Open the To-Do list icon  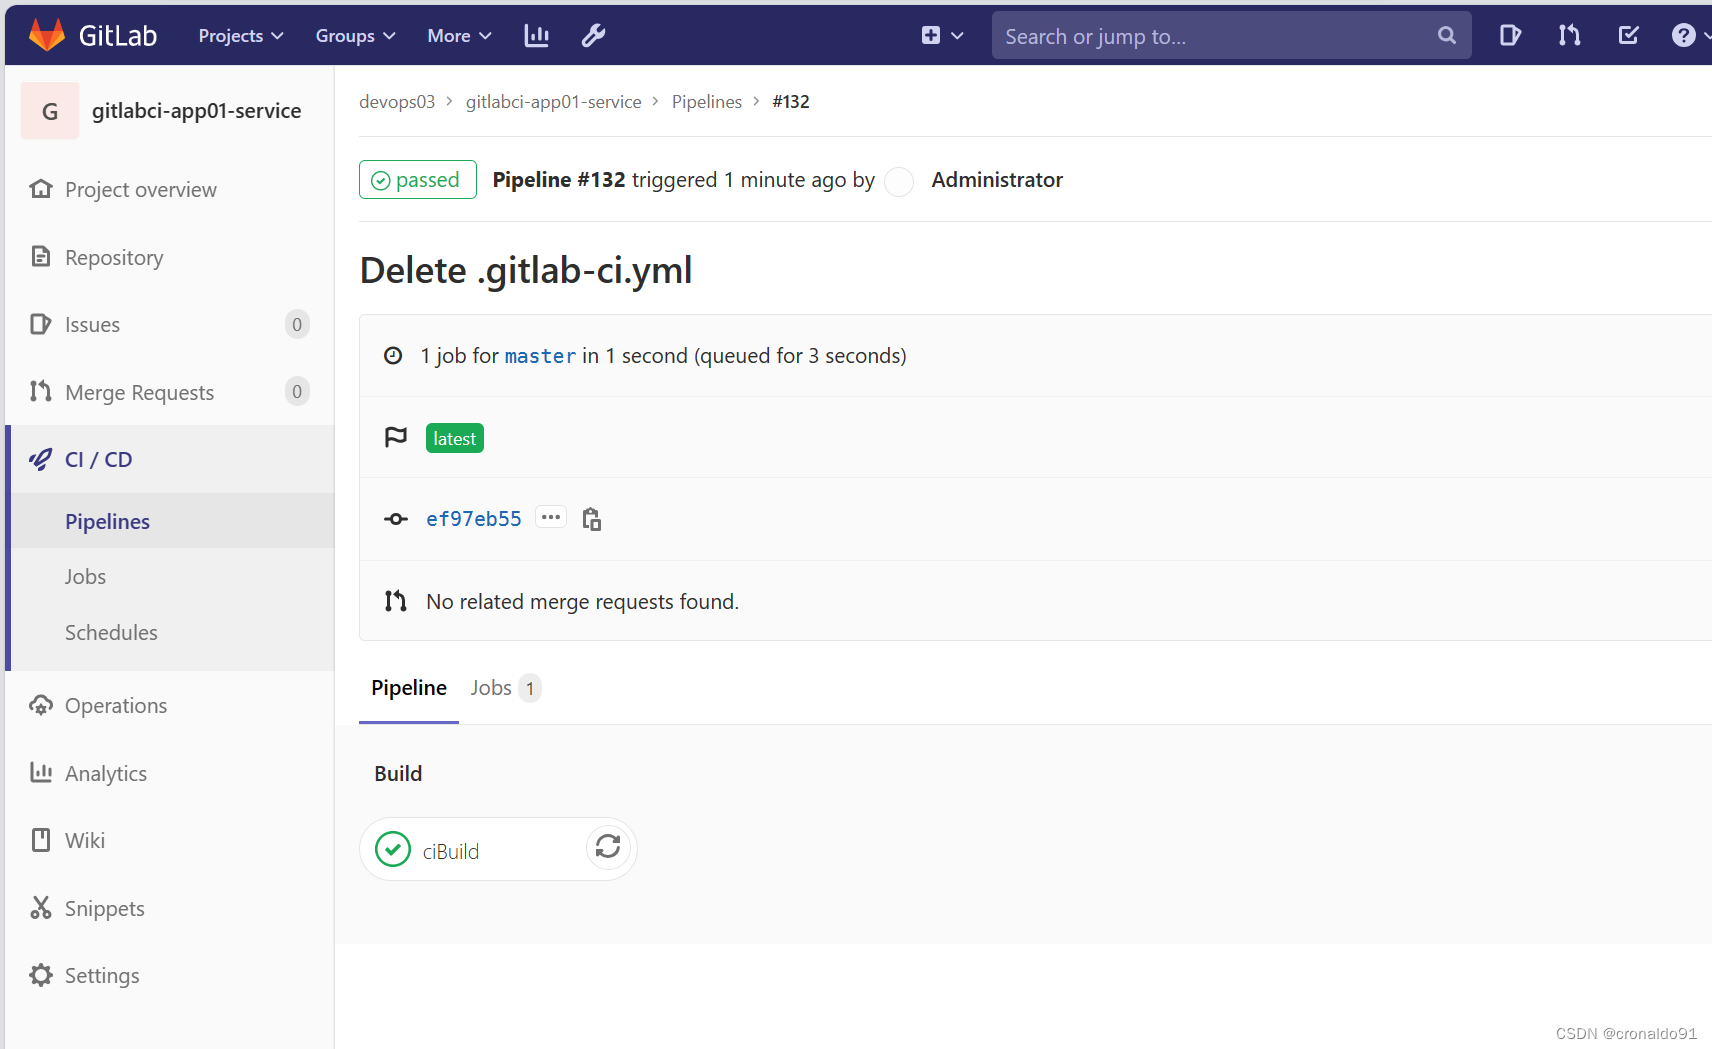1628,36
